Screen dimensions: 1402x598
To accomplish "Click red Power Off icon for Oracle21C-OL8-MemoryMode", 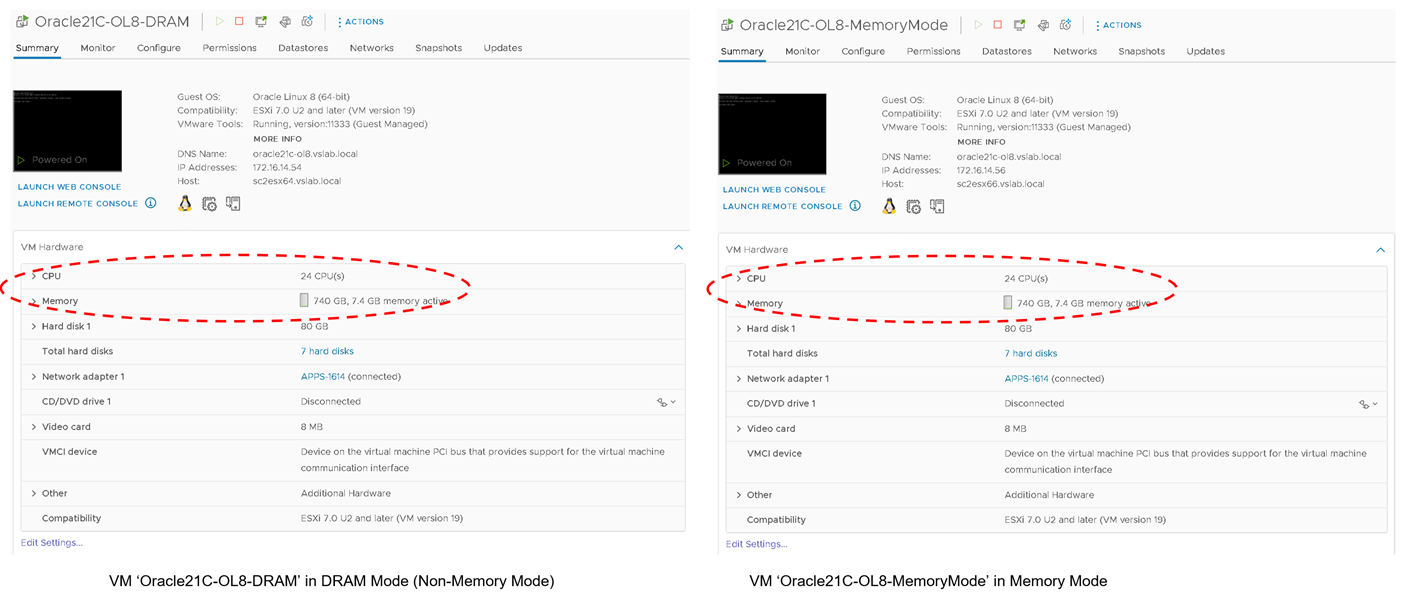I will pos(997,25).
